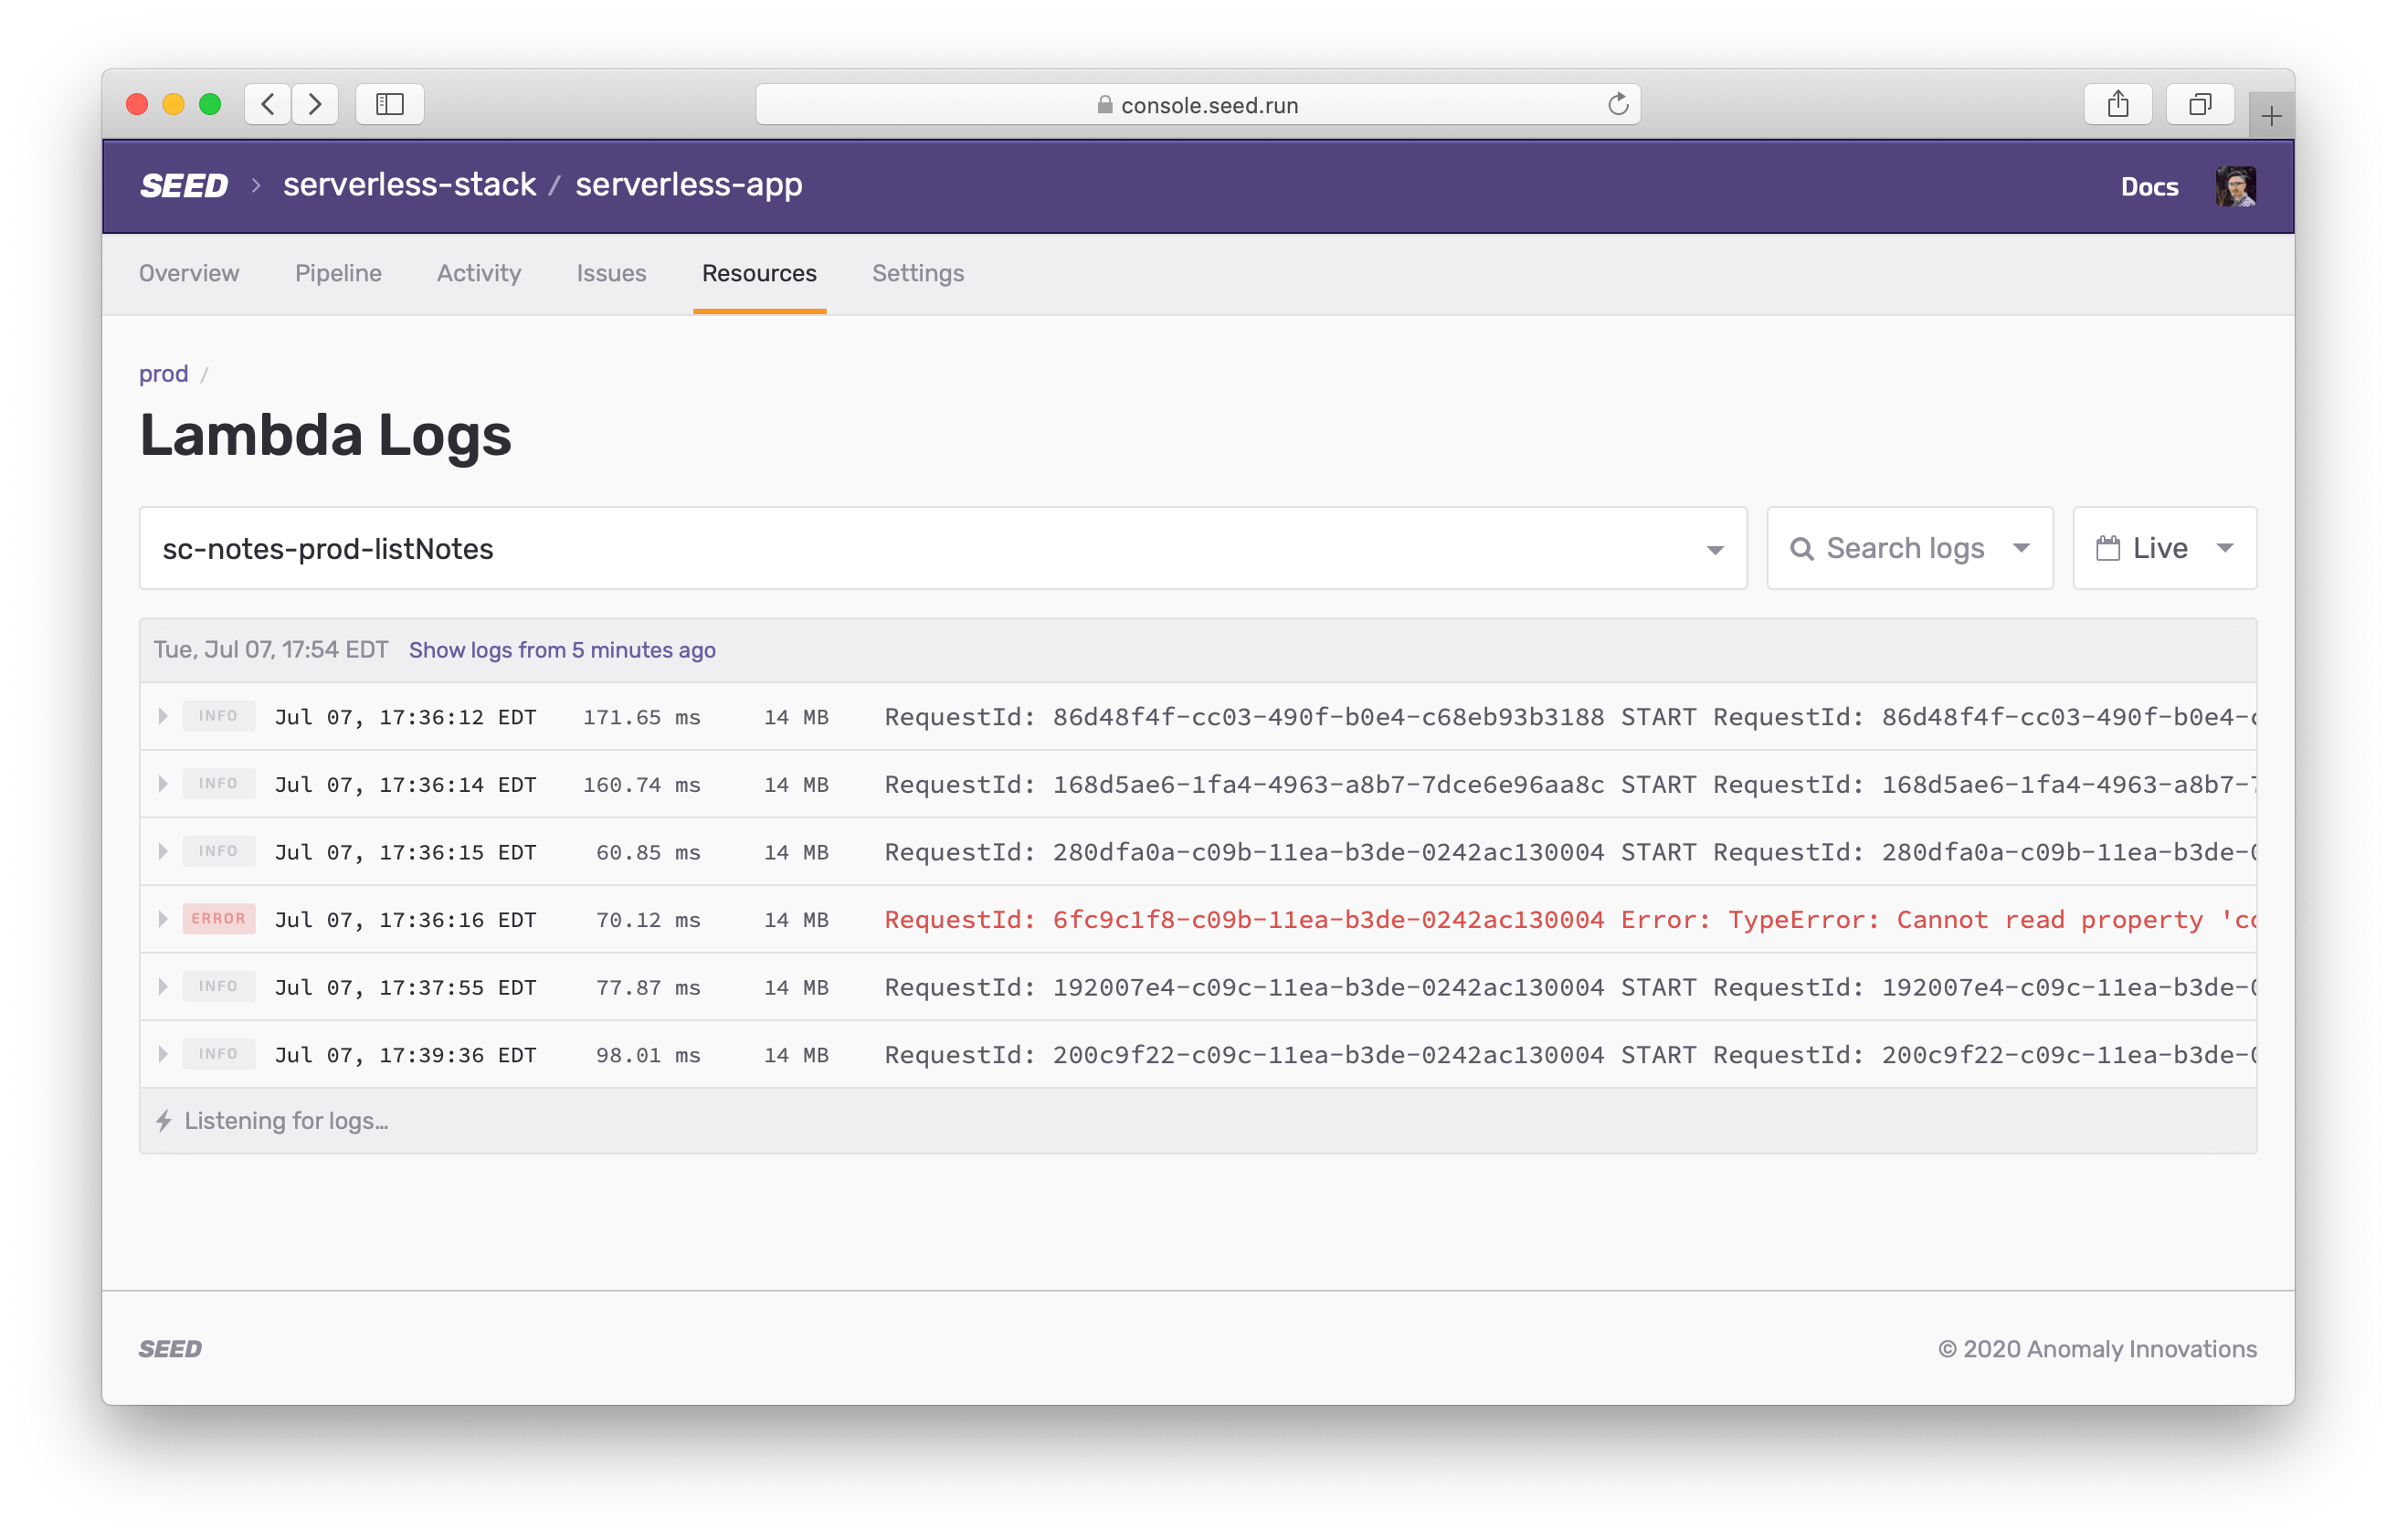Click the lightning icon next to Listening for logs
The image size is (2397, 1540).
tap(165, 1120)
